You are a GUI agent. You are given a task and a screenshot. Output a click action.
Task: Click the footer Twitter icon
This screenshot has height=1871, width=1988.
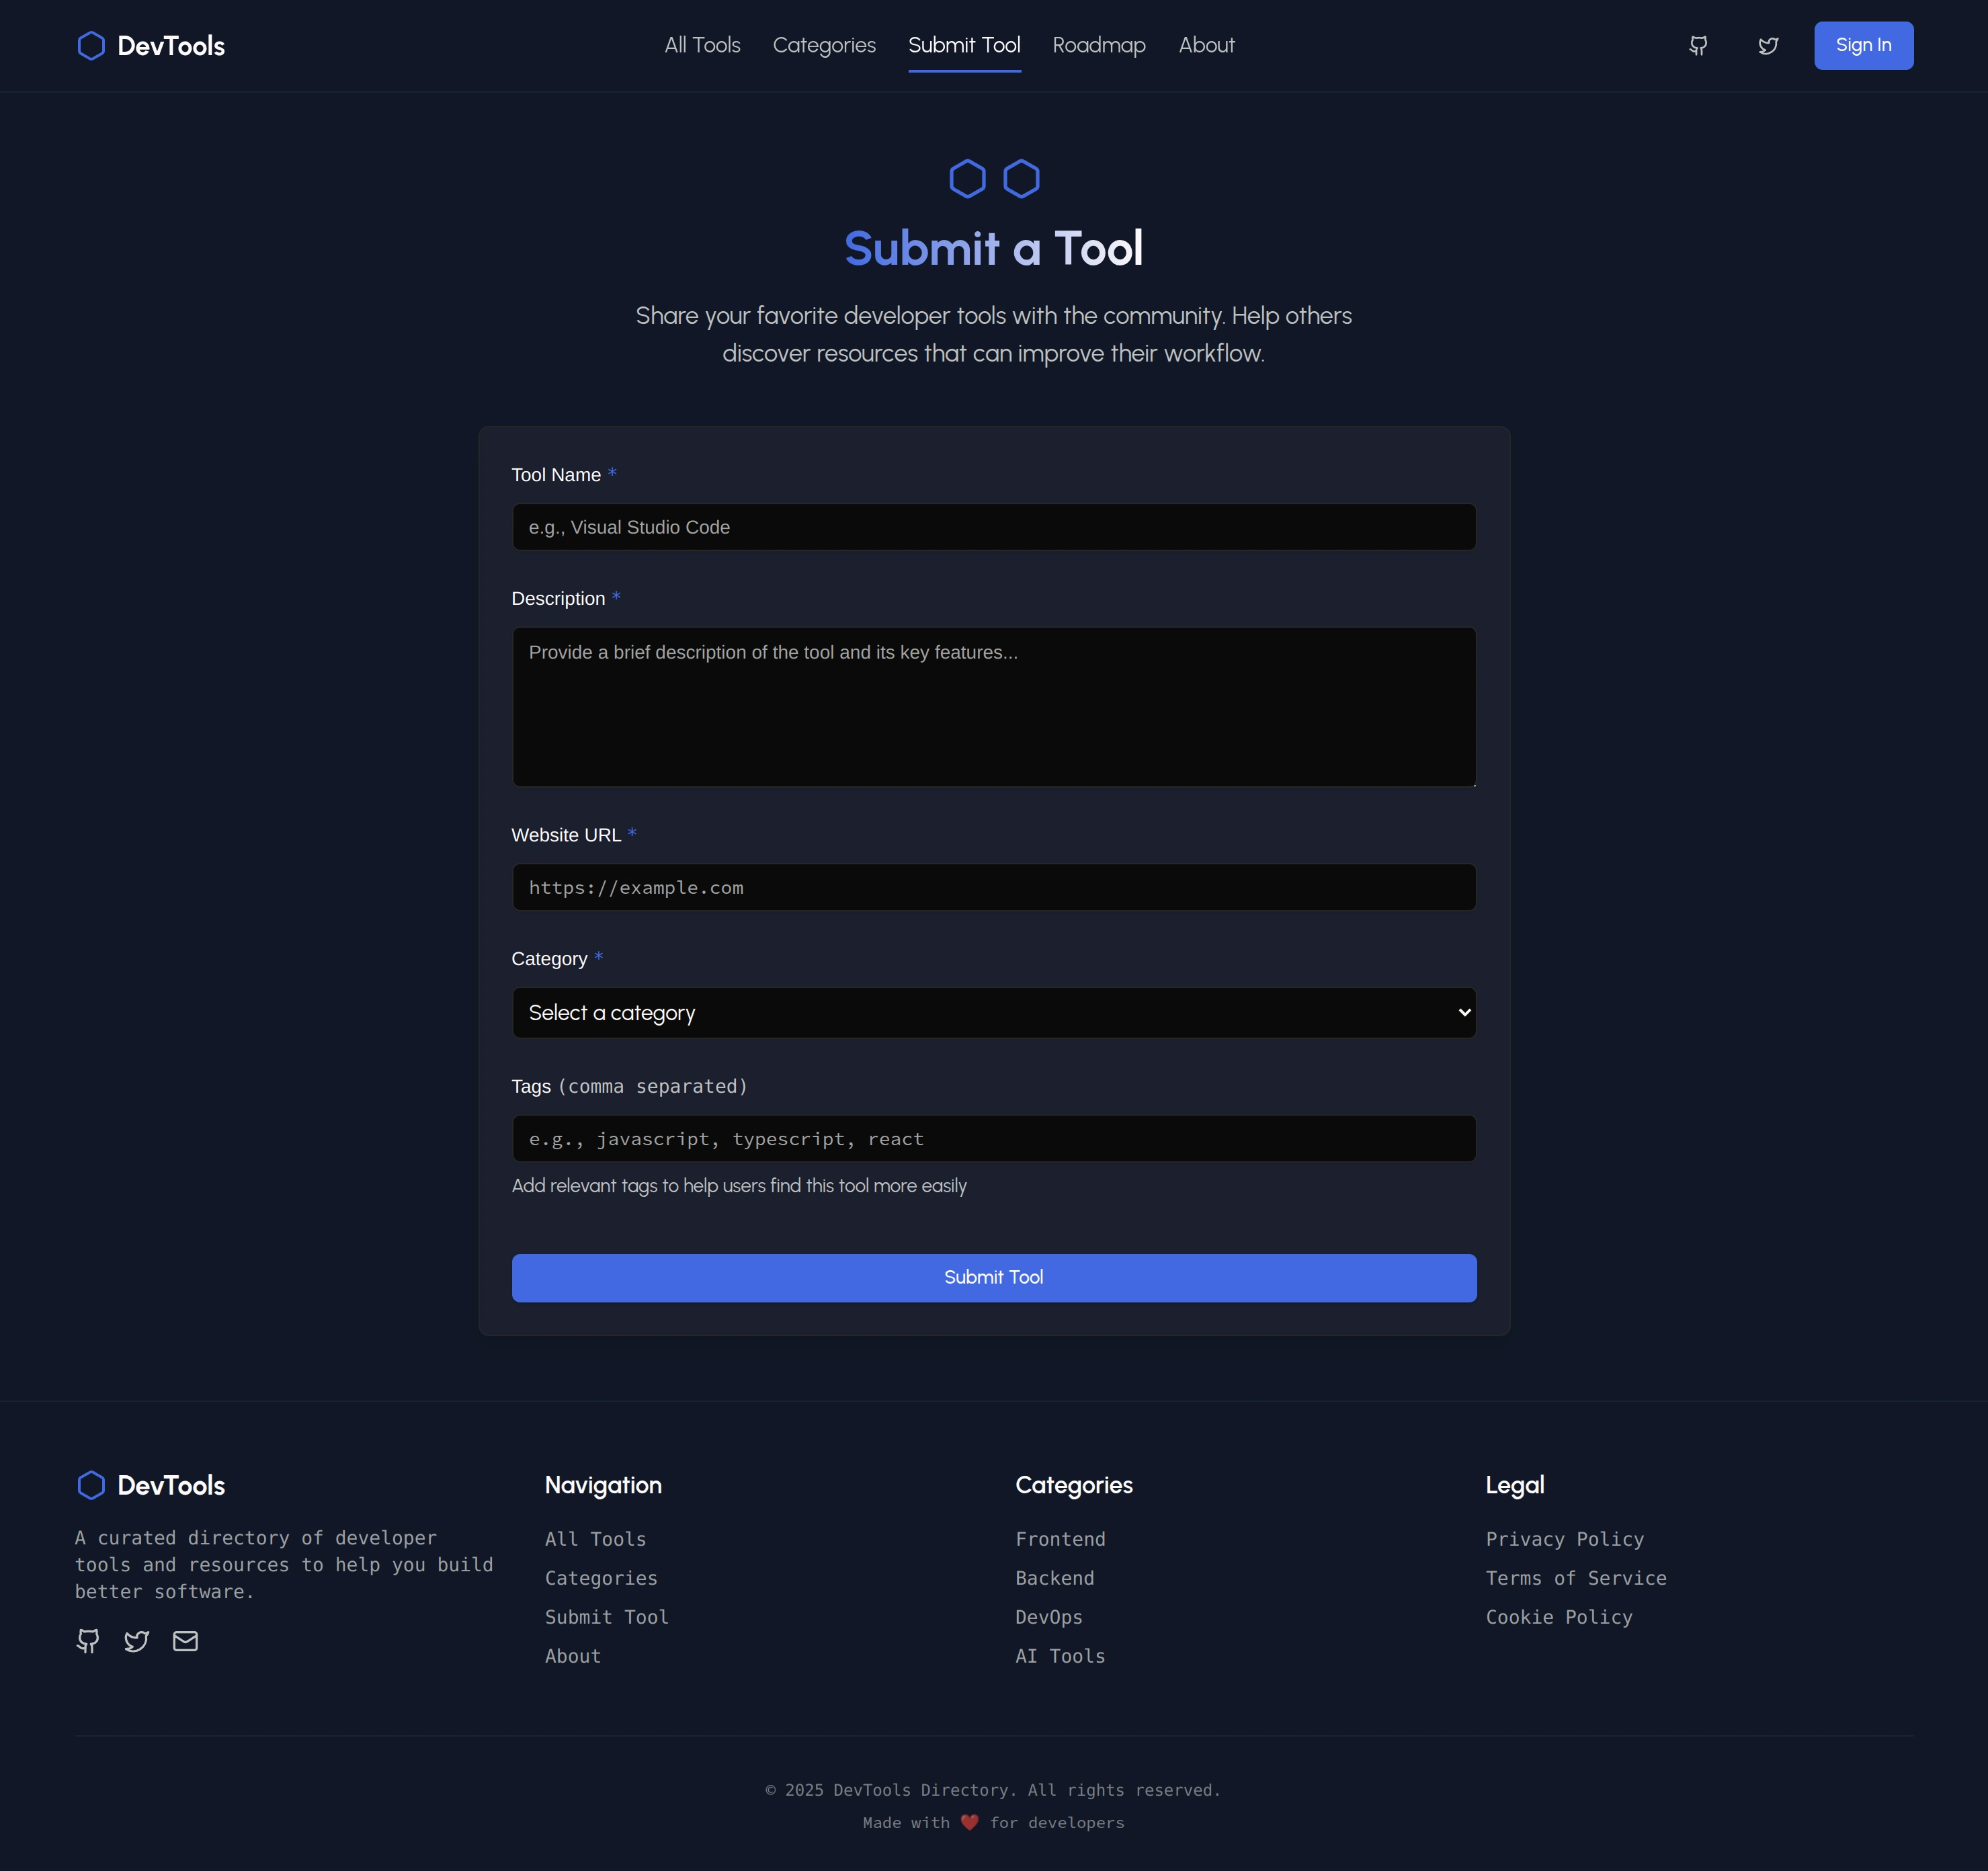137,1641
